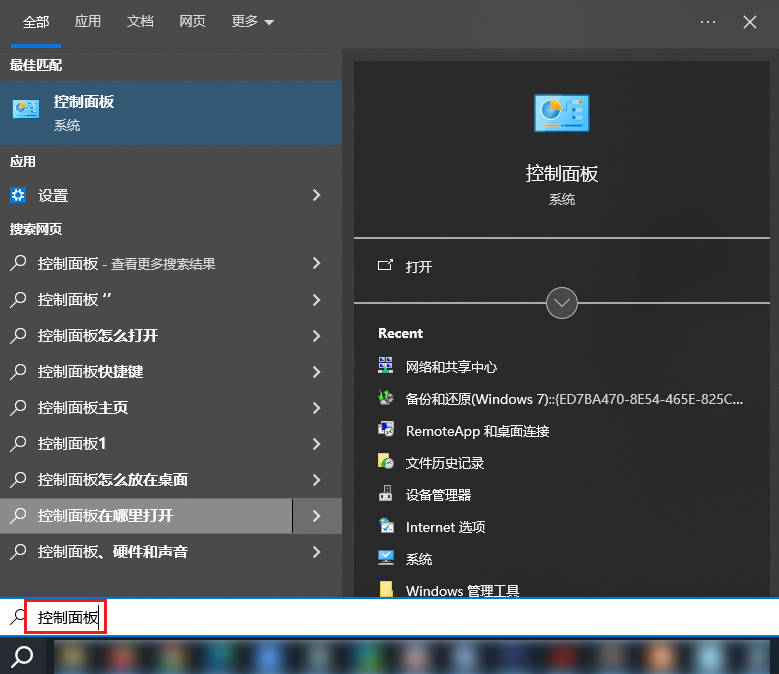Expand arrow beside 控制面板怎么放在桌面
This screenshot has width=779, height=674.
pyautogui.click(x=316, y=480)
